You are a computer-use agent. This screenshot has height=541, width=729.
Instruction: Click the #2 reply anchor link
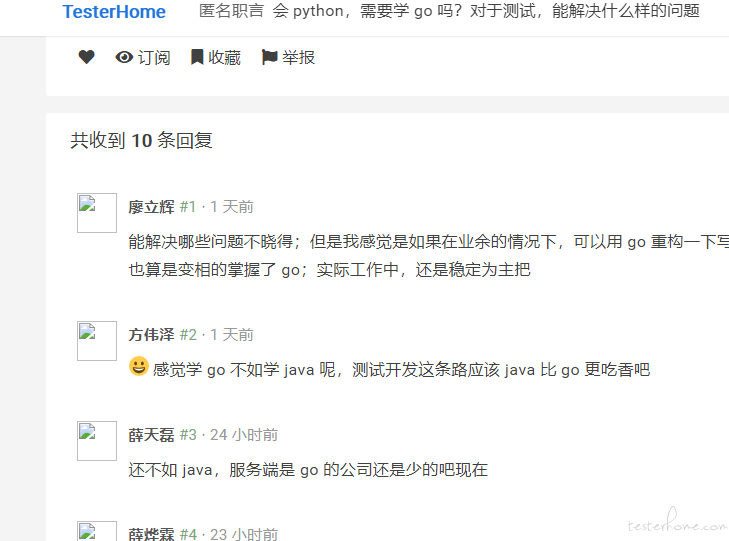coord(188,335)
